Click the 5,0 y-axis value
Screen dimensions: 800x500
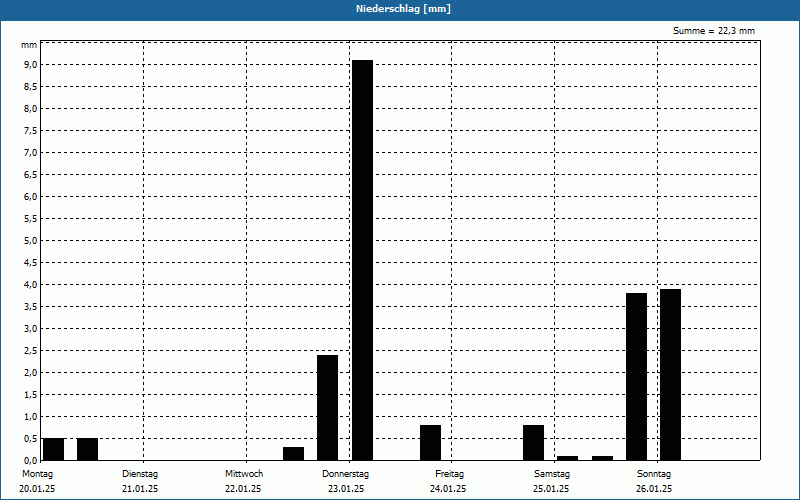pyautogui.click(x=30, y=241)
